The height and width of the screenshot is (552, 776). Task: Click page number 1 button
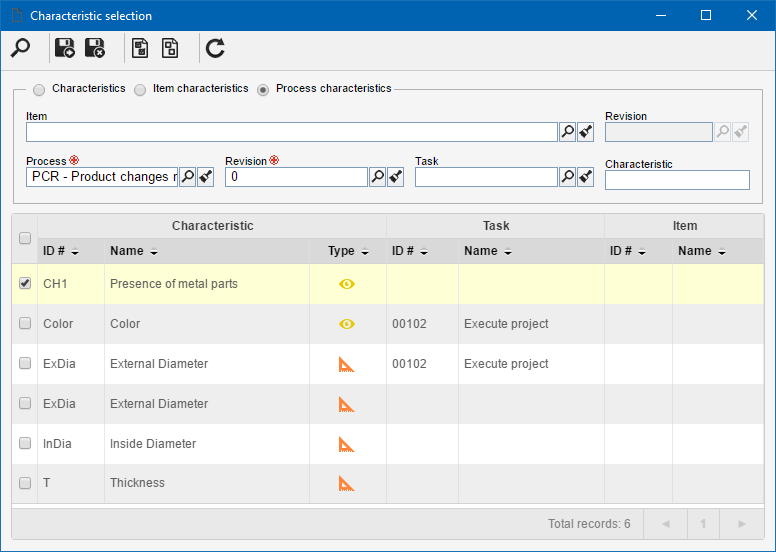[703, 524]
